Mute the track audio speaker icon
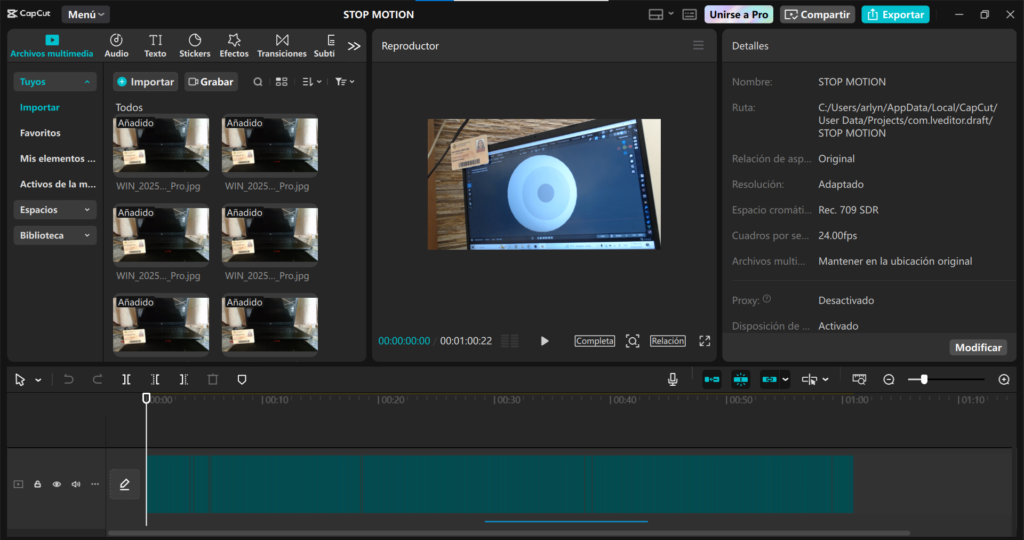 tap(76, 485)
